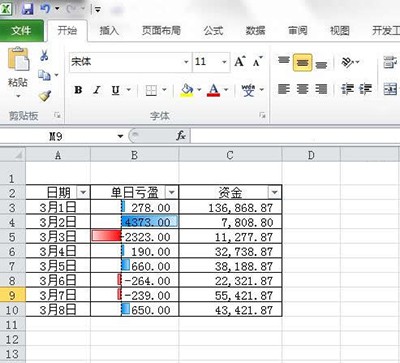The height and width of the screenshot is (363, 400).
Task: Click the Increase Font Size icon
Action: point(240,62)
